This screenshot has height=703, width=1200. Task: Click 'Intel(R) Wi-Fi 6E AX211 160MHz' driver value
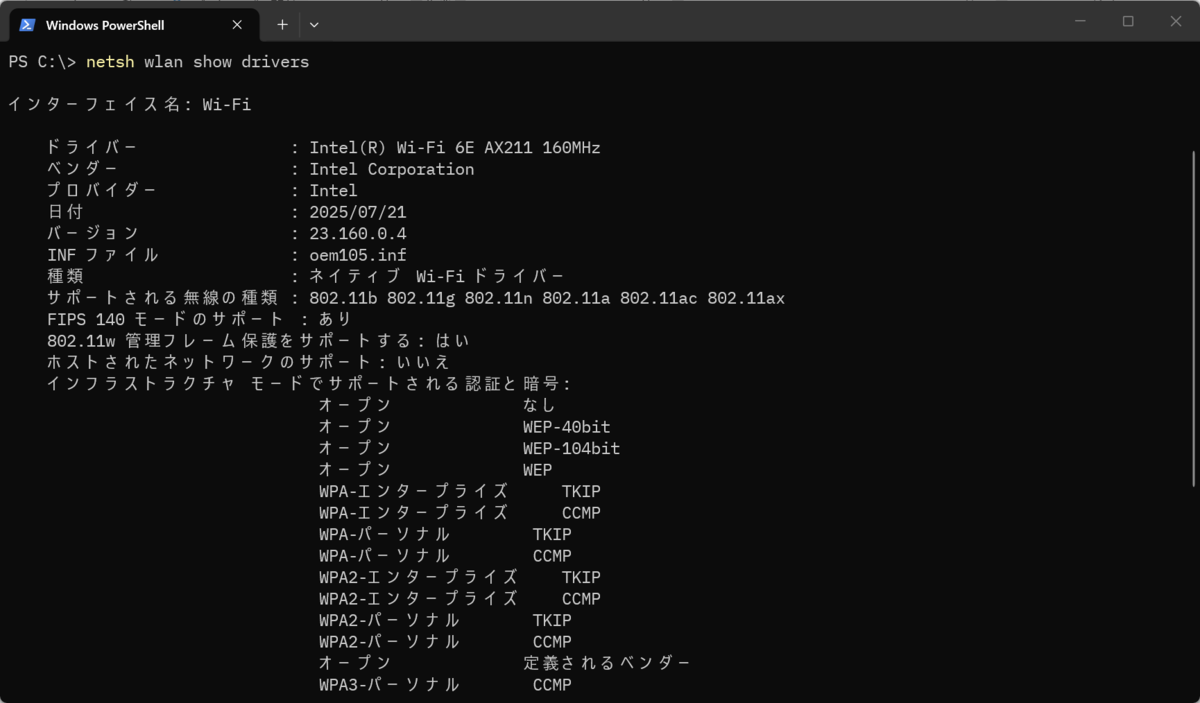455,148
